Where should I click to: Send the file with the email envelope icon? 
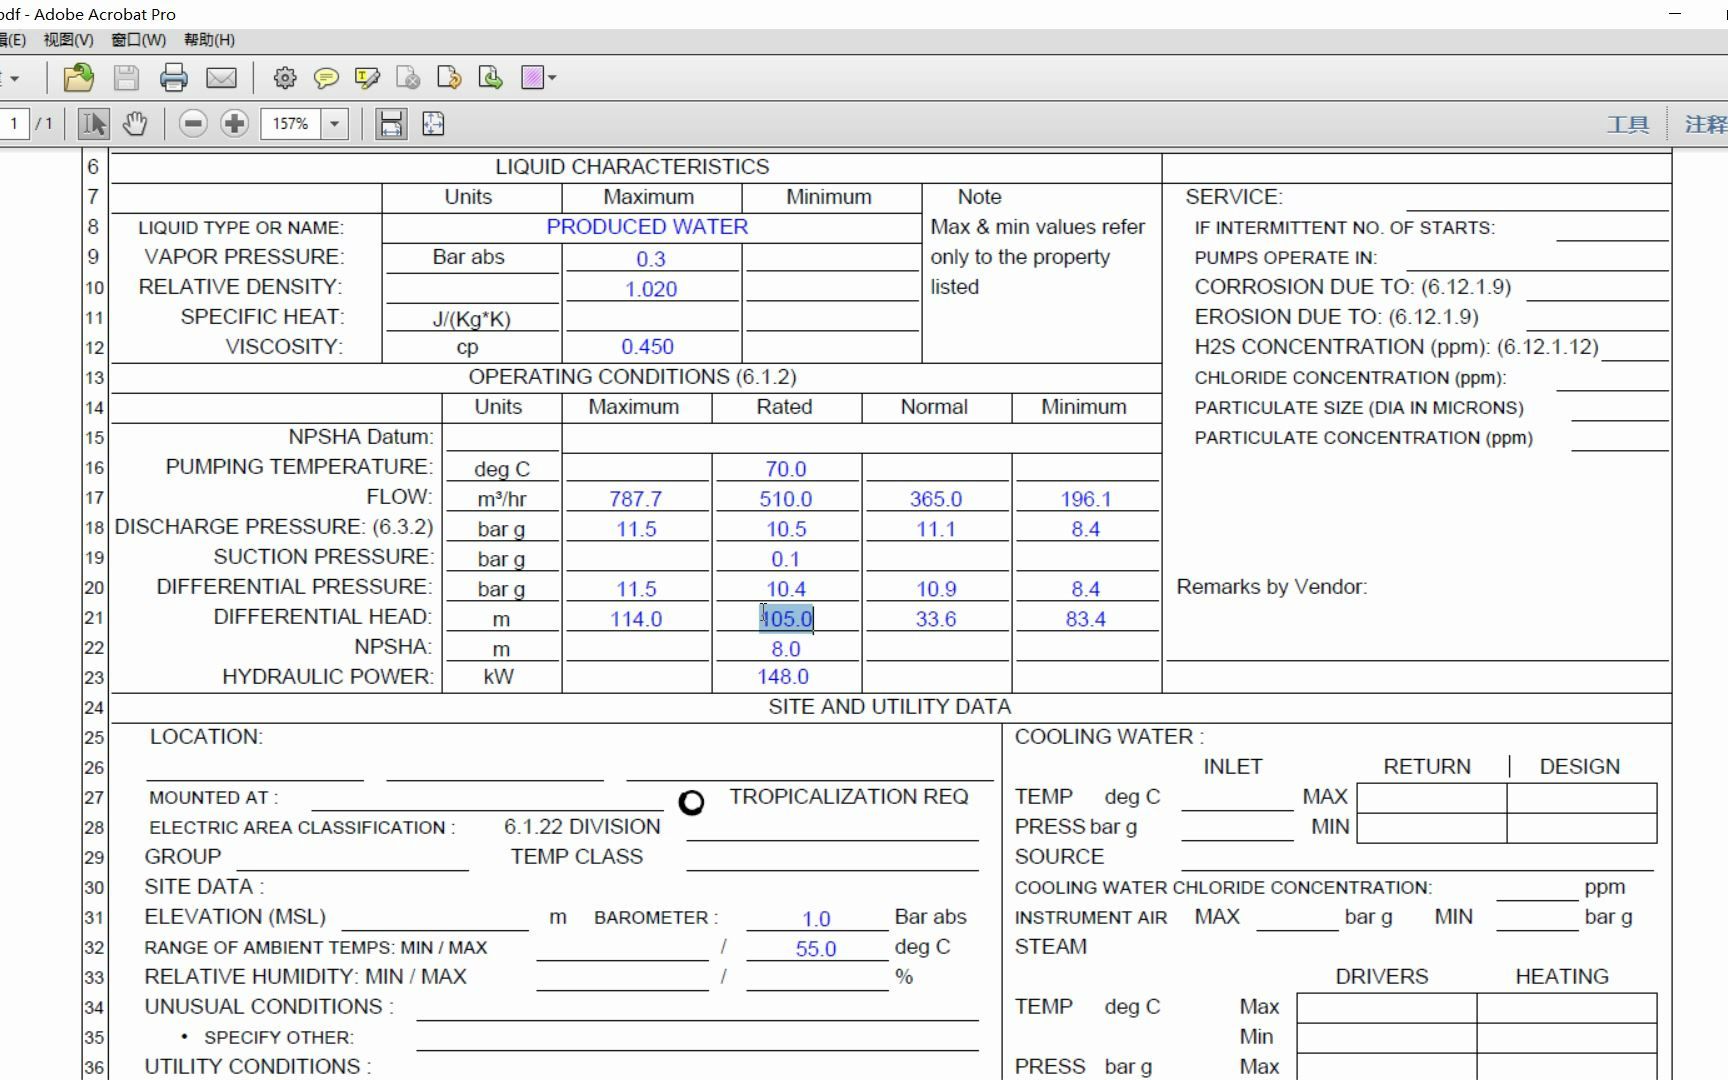click(221, 78)
